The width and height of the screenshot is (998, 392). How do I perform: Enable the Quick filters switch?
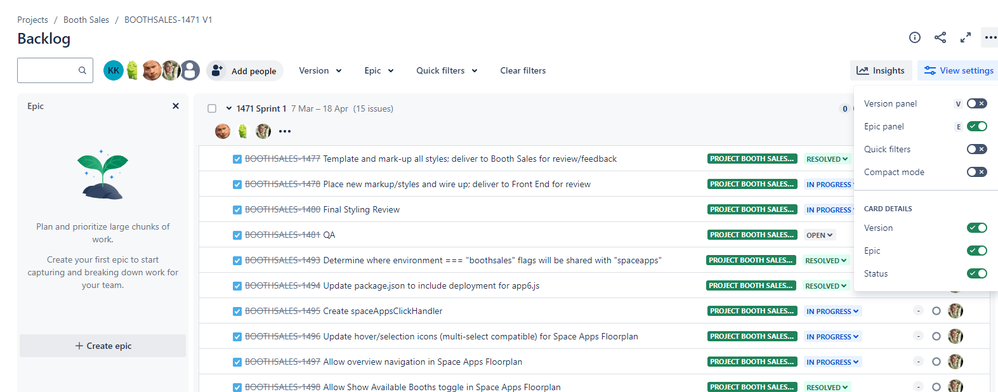pos(977,150)
